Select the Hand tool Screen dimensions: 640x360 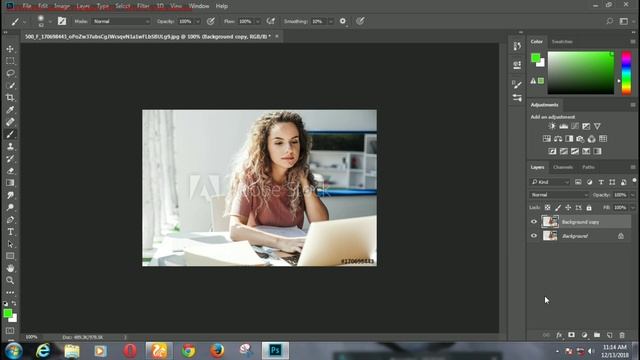point(10,268)
